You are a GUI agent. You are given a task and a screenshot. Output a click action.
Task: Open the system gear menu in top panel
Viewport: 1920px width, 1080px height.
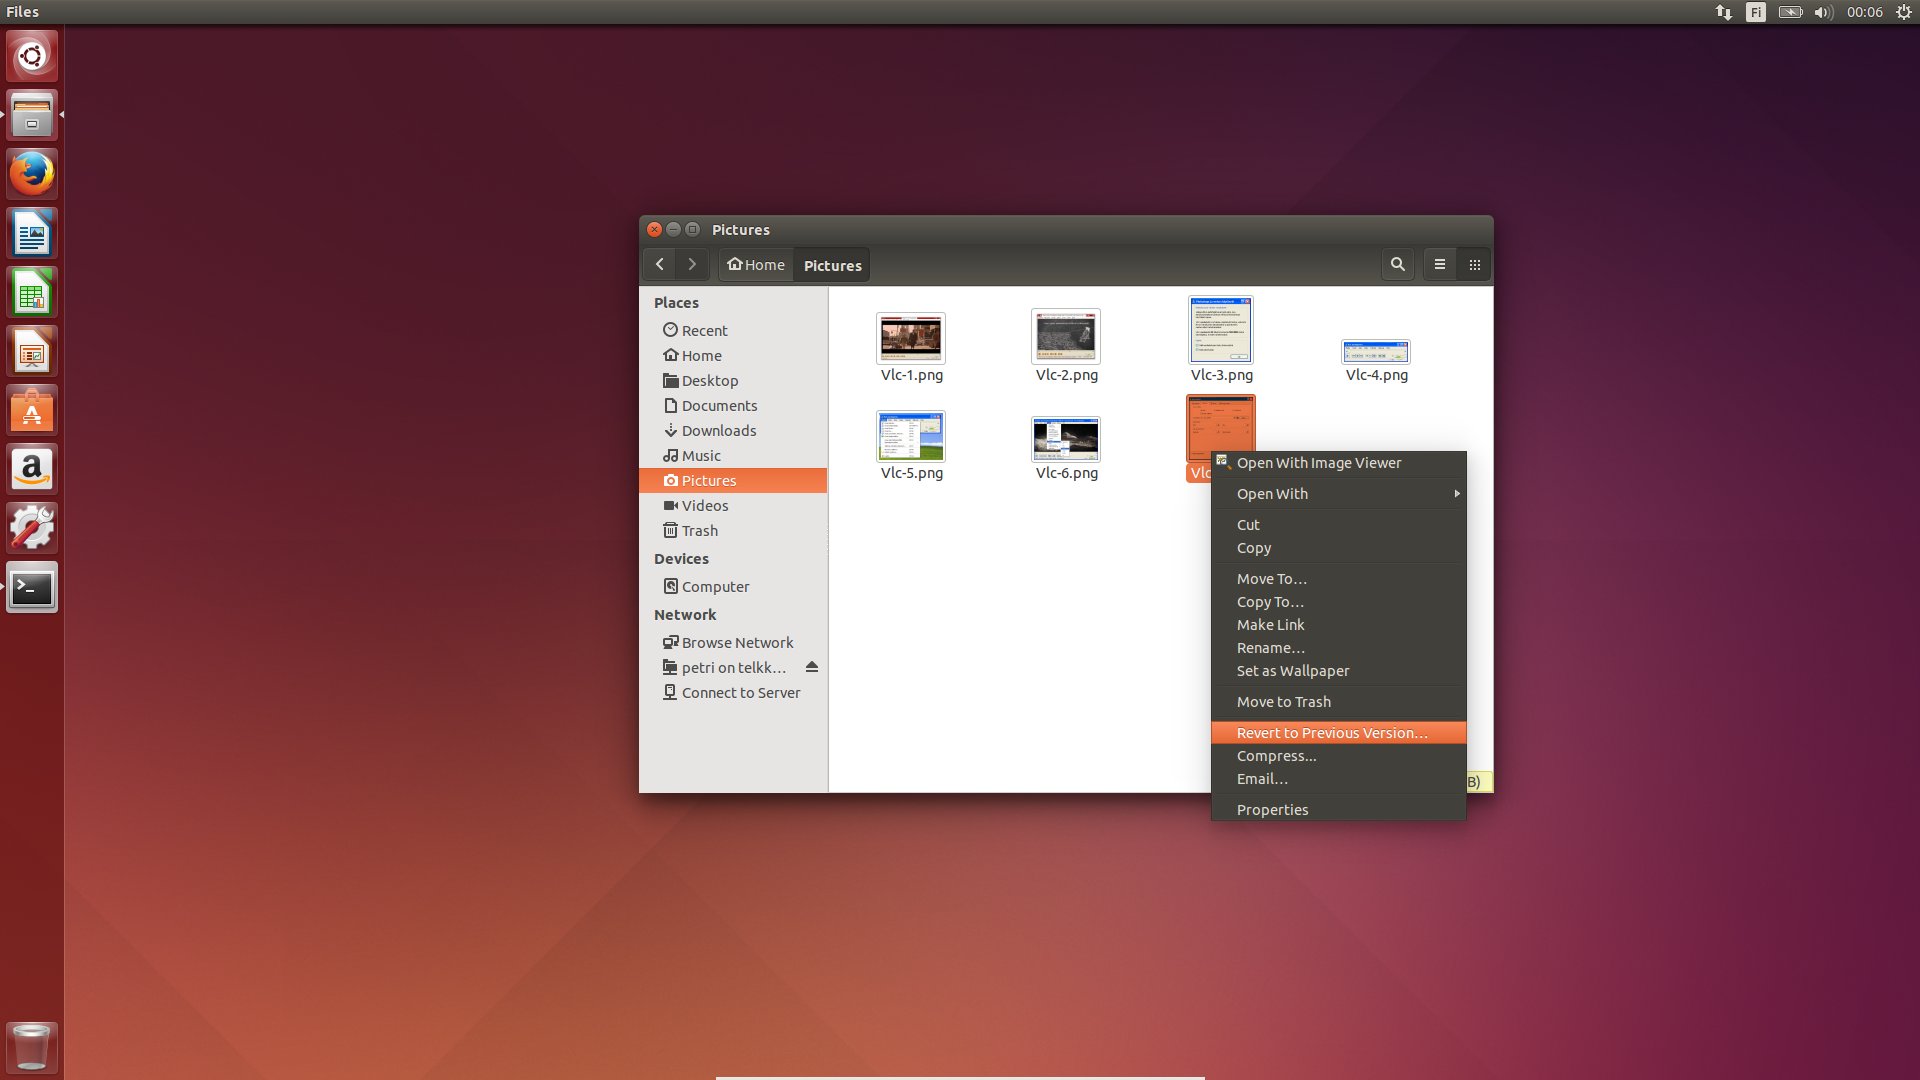[1904, 12]
